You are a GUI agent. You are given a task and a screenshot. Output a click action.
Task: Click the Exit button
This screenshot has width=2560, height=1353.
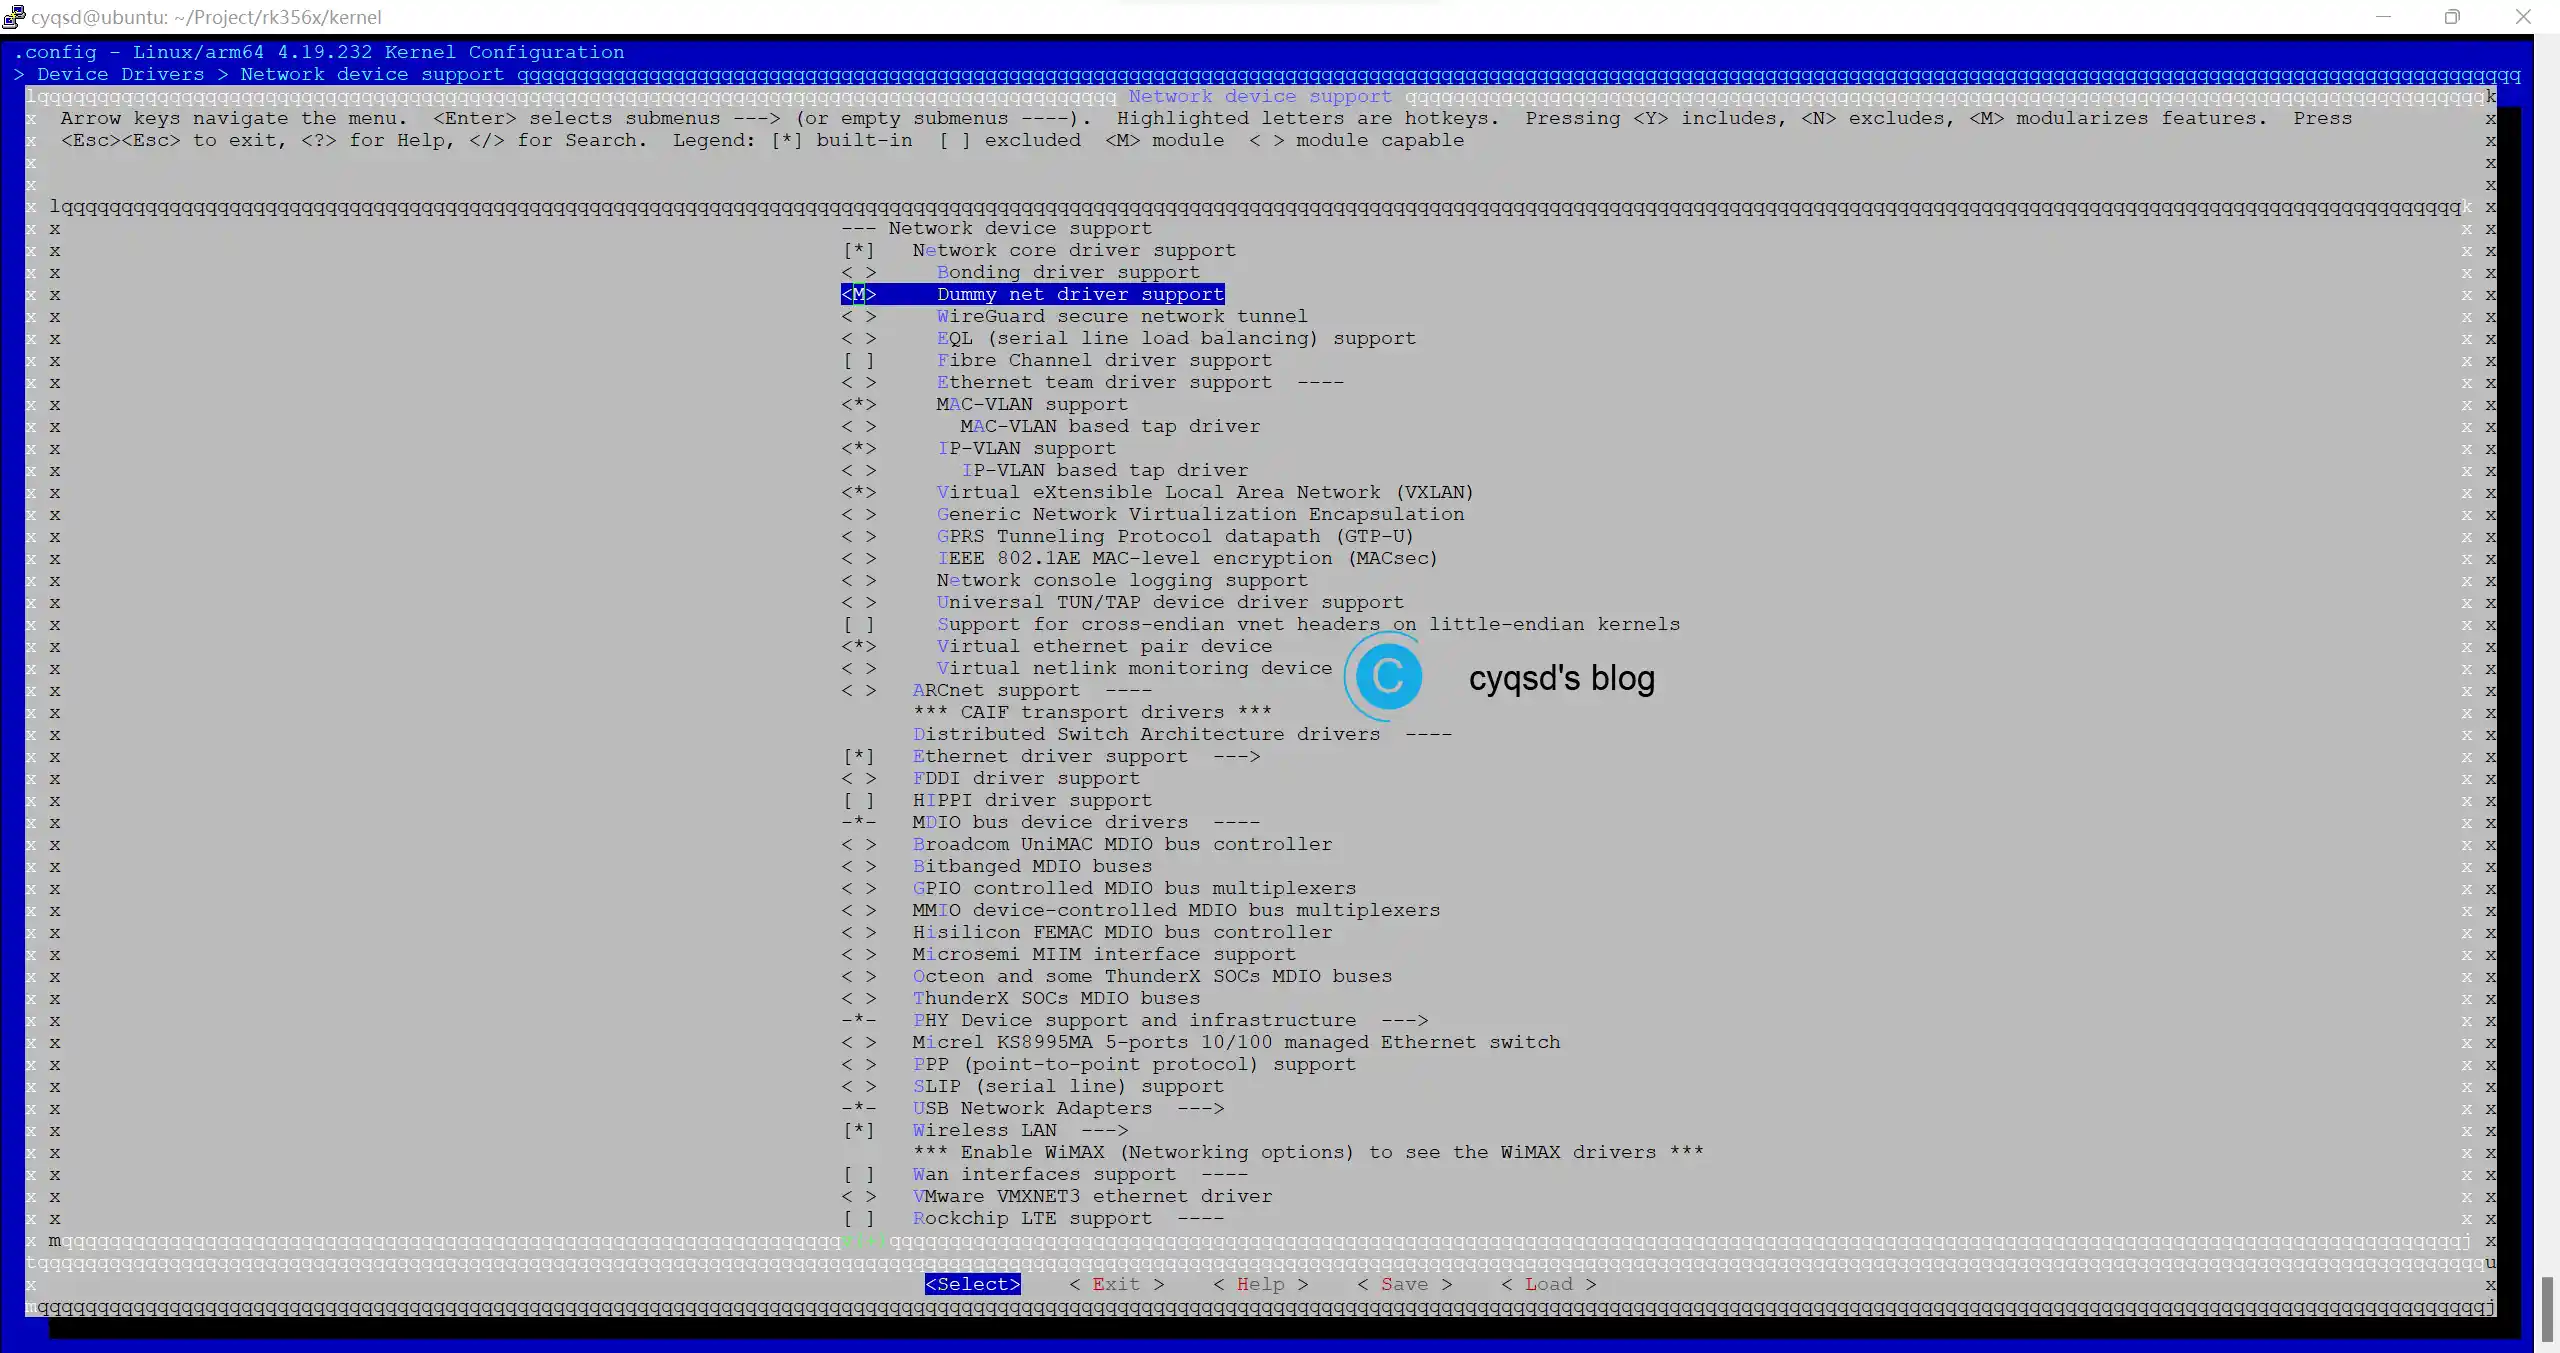(1116, 1285)
